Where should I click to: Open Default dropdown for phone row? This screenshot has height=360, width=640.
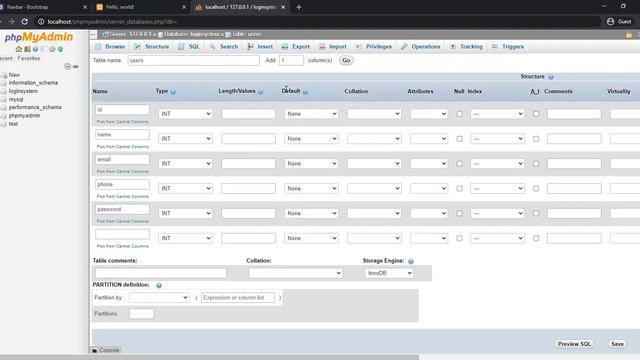[x=311, y=189]
